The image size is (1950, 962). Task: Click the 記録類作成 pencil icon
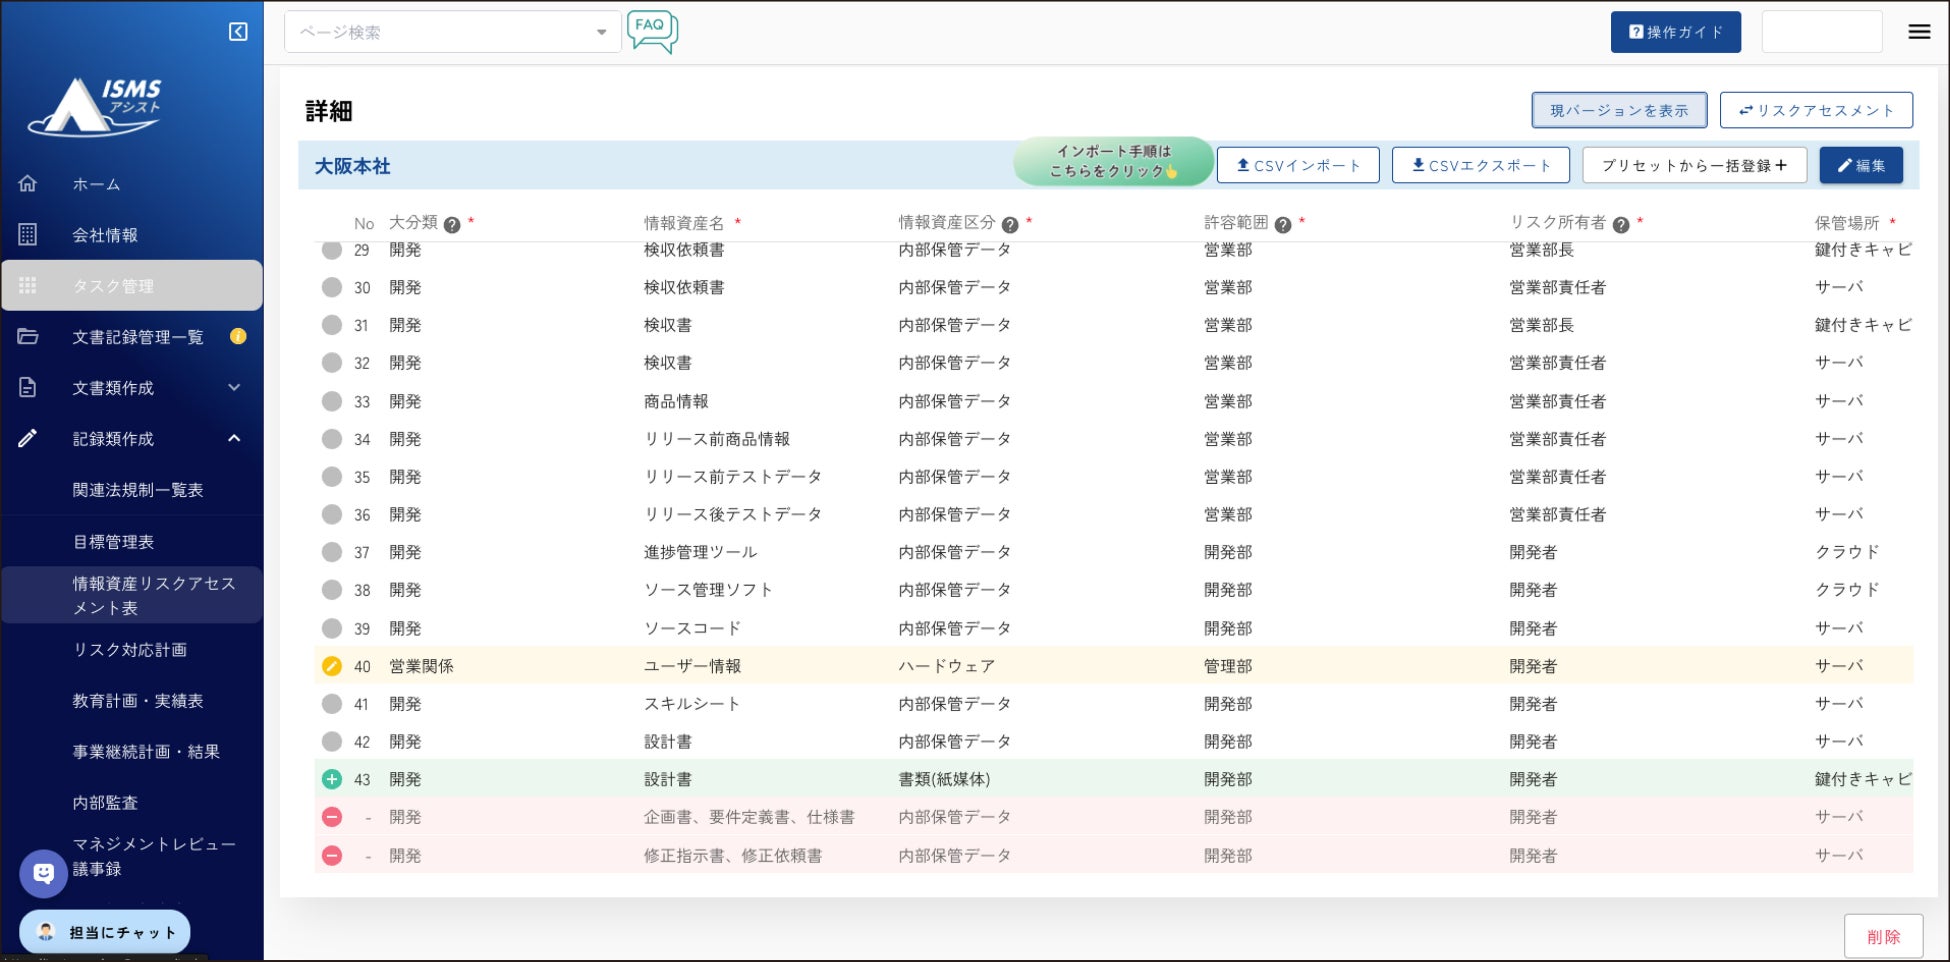pos(28,438)
